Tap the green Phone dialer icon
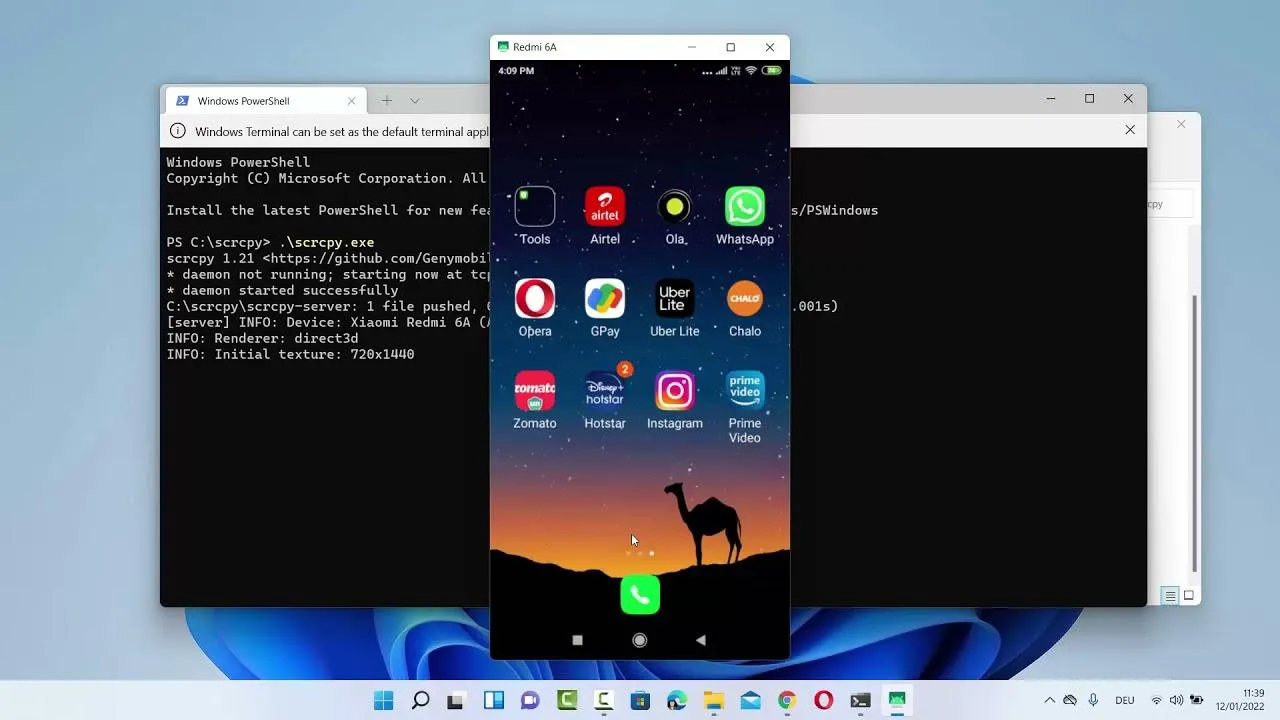This screenshot has height=720, width=1280. [640, 595]
